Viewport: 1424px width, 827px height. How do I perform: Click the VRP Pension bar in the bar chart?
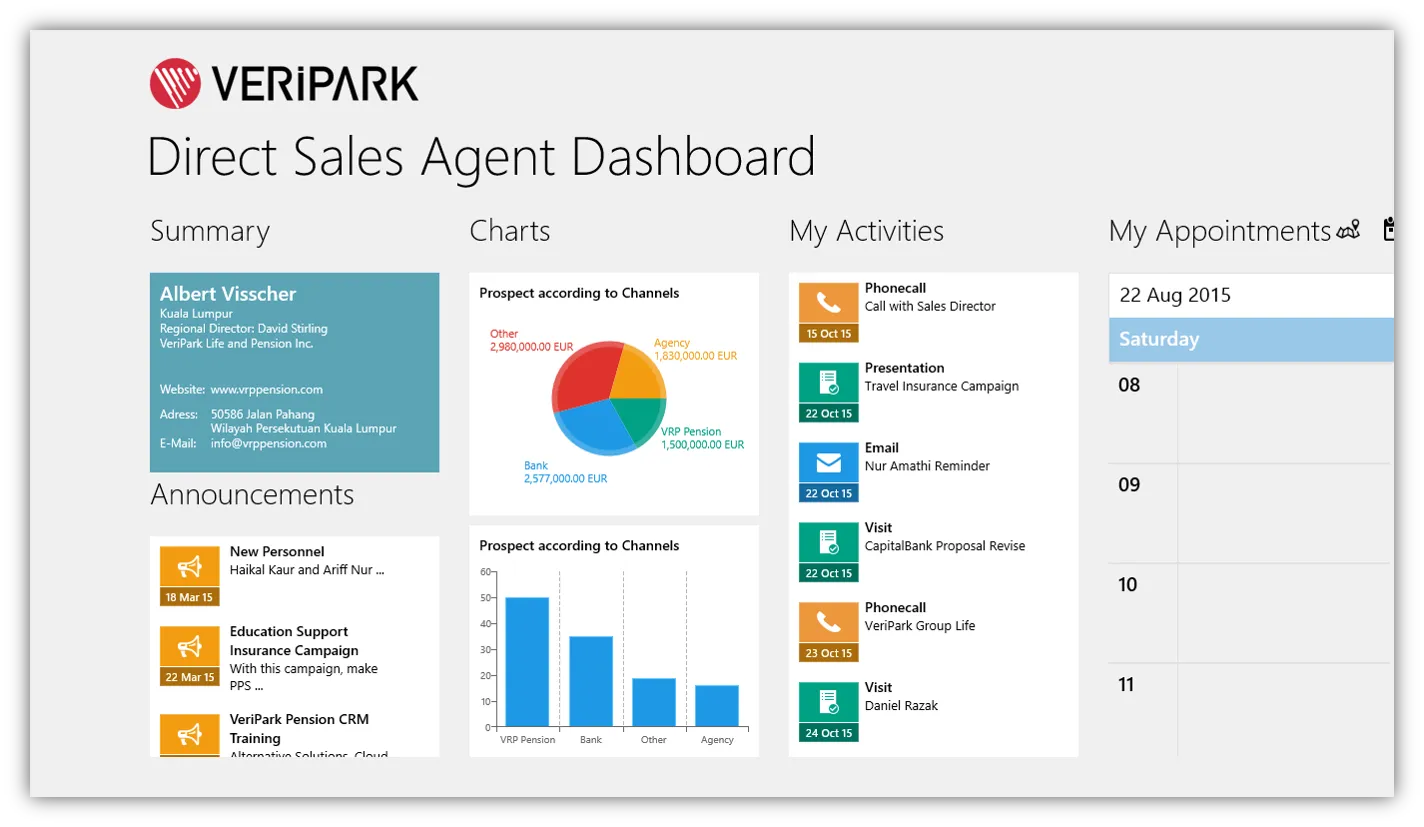527,662
